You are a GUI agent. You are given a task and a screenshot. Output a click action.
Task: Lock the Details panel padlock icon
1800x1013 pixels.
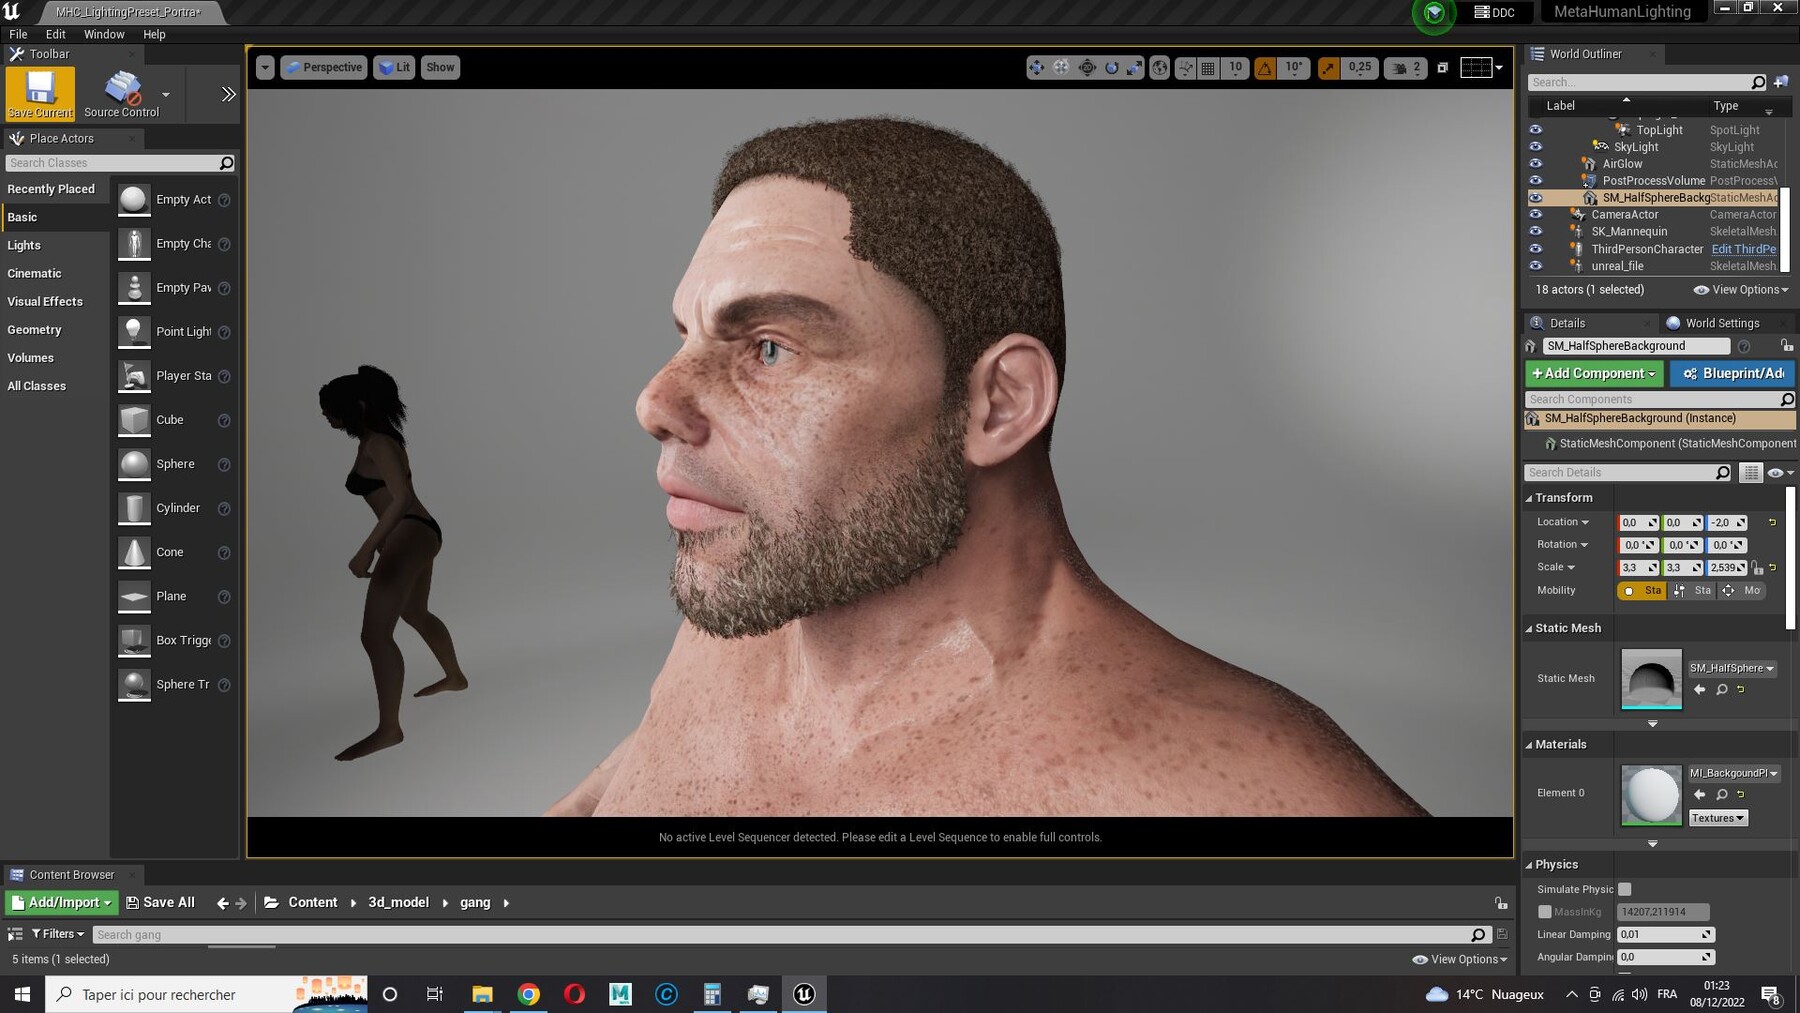pyautogui.click(x=1786, y=346)
